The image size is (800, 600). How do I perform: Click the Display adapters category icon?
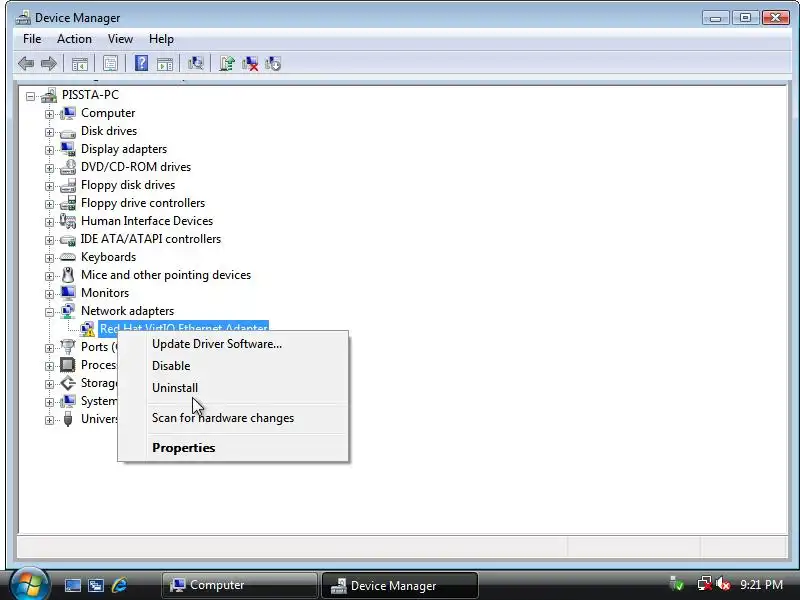pyautogui.click(x=68, y=149)
